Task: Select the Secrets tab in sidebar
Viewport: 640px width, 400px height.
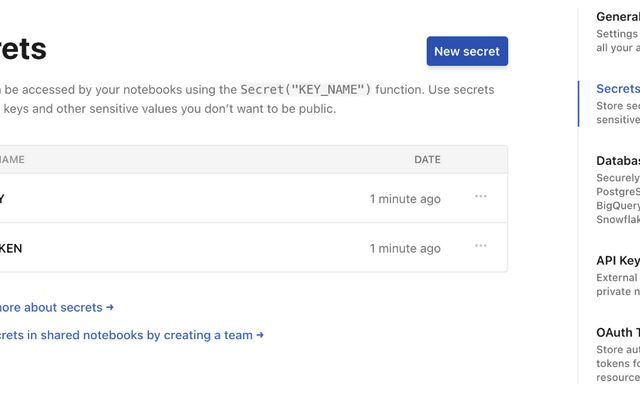Action: coord(617,89)
